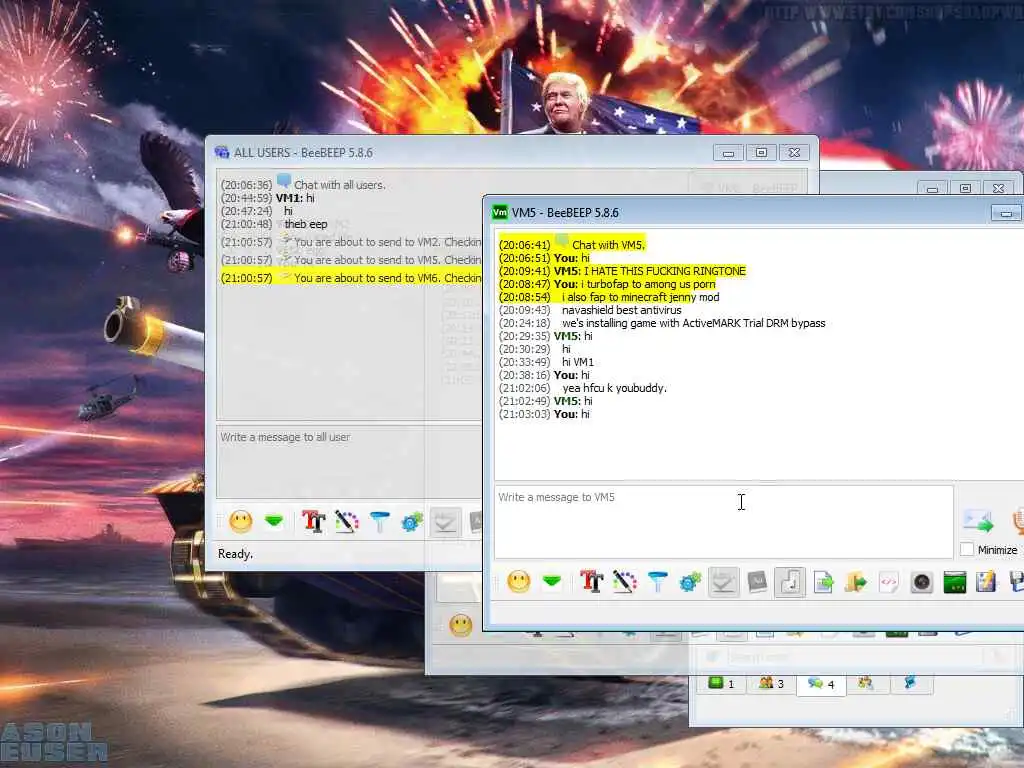Switch to the chats tab showing 4
1024x768 pixels.
click(x=821, y=684)
